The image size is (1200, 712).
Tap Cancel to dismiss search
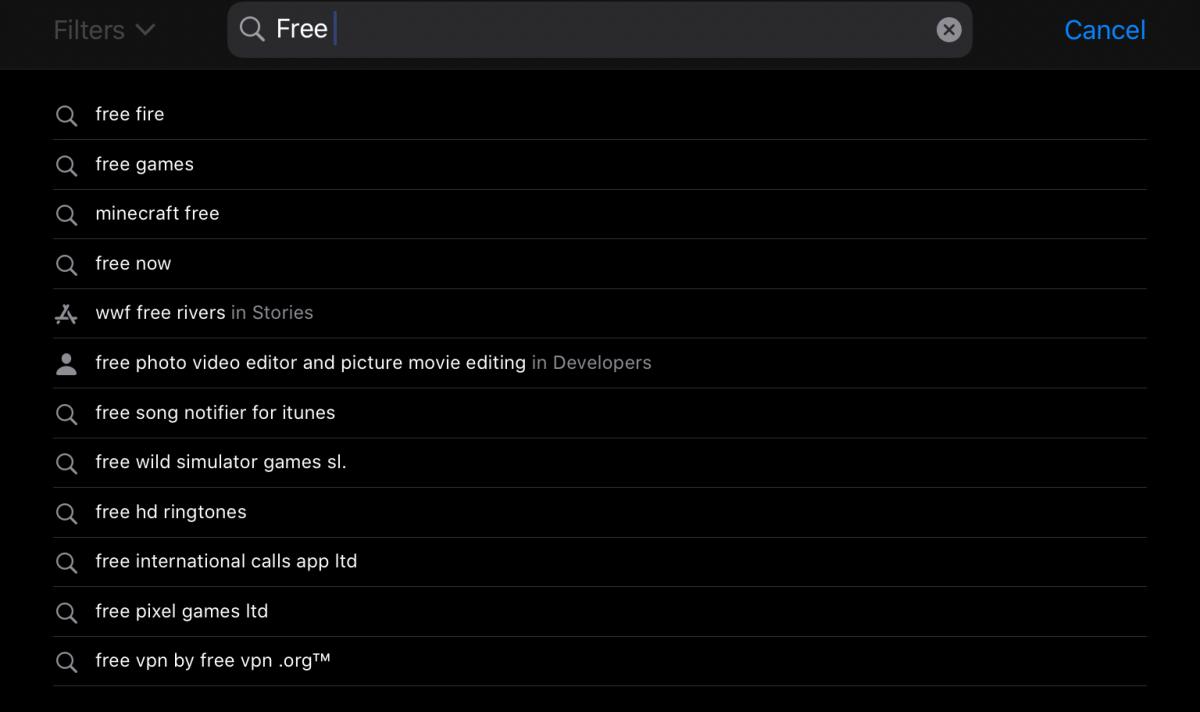point(1104,30)
